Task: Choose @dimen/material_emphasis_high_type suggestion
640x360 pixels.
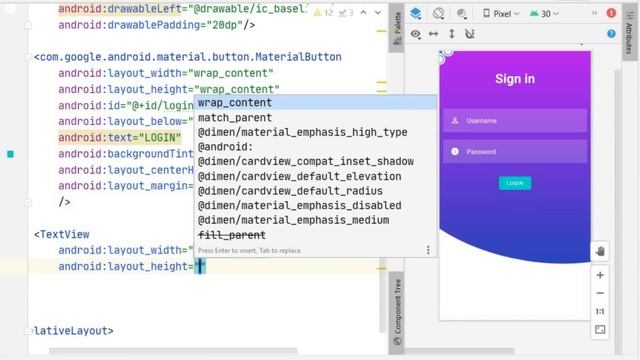Action: click(x=316, y=132)
